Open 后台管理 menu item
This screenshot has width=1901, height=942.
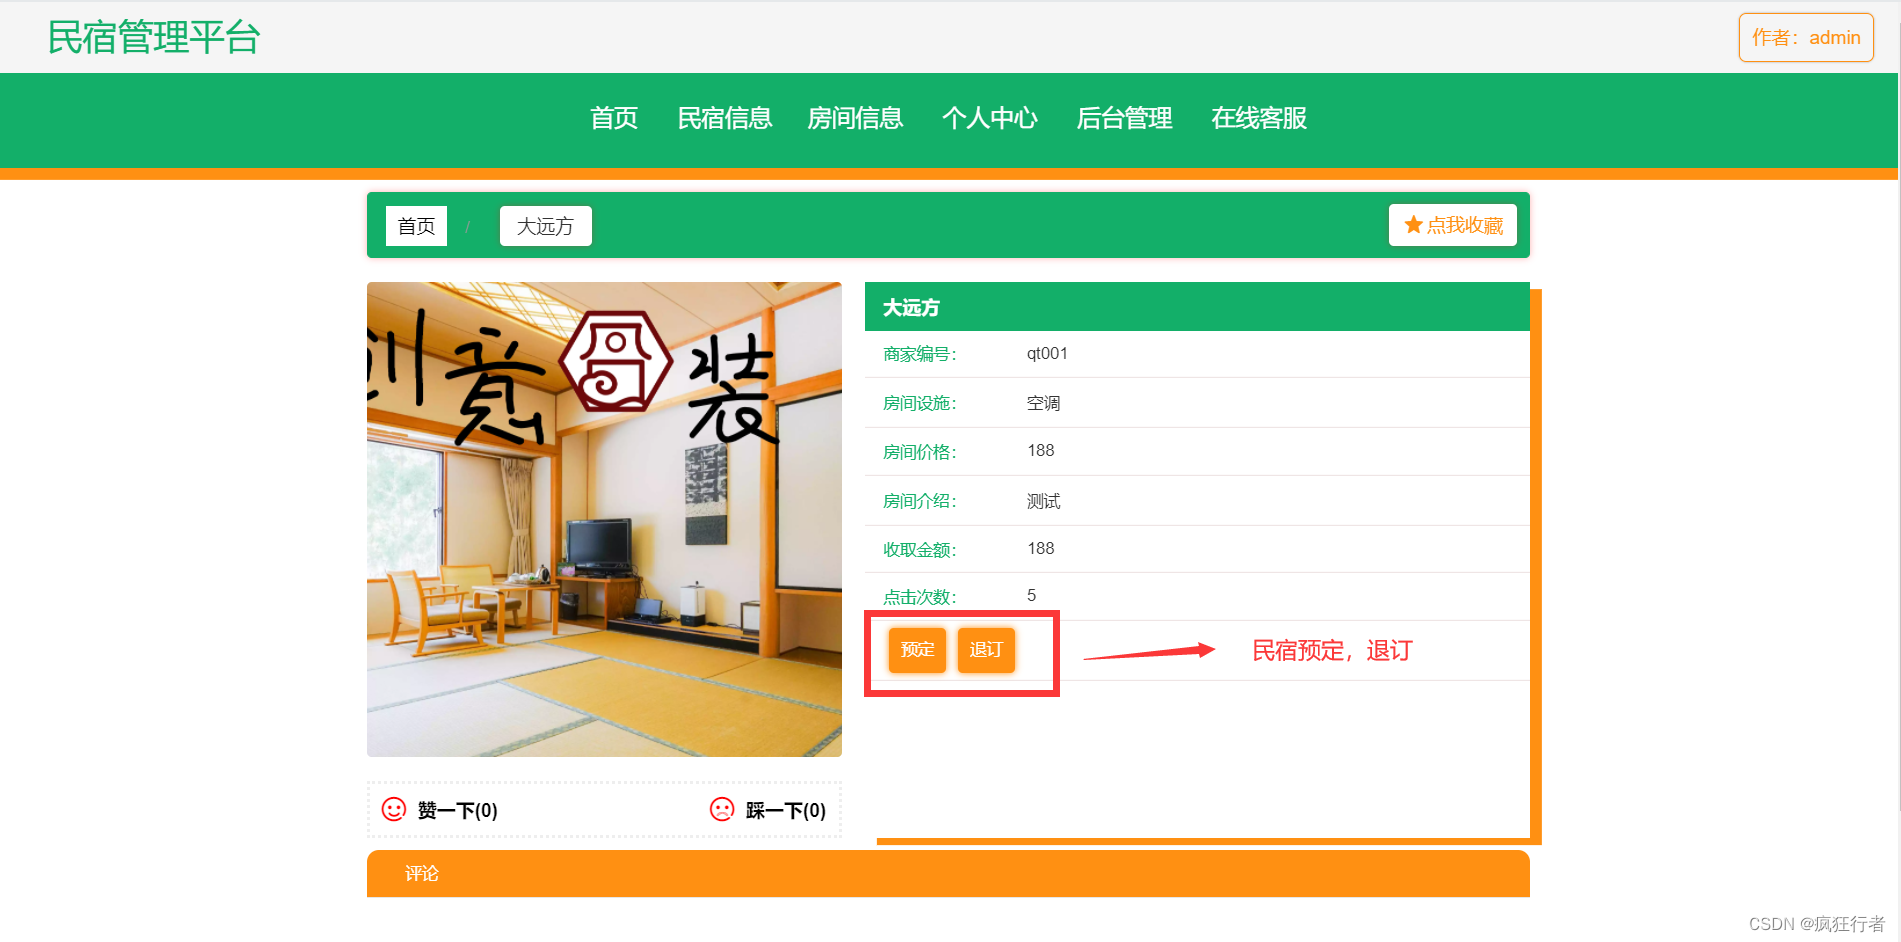point(1124,118)
